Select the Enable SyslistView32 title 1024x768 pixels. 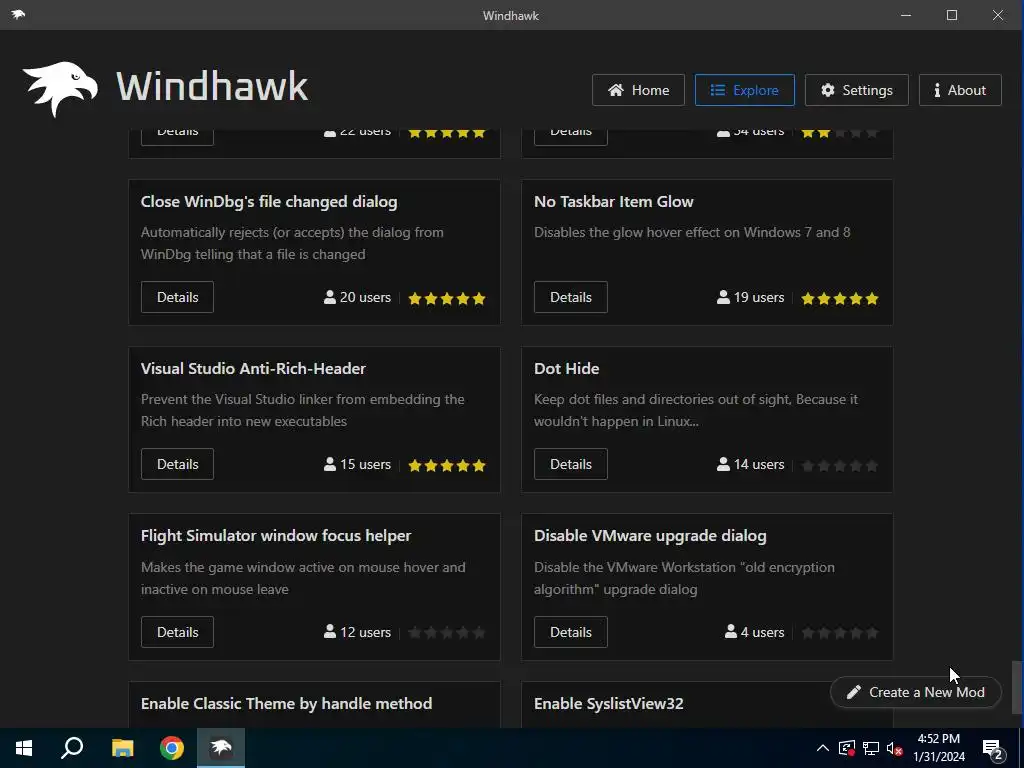tap(609, 703)
